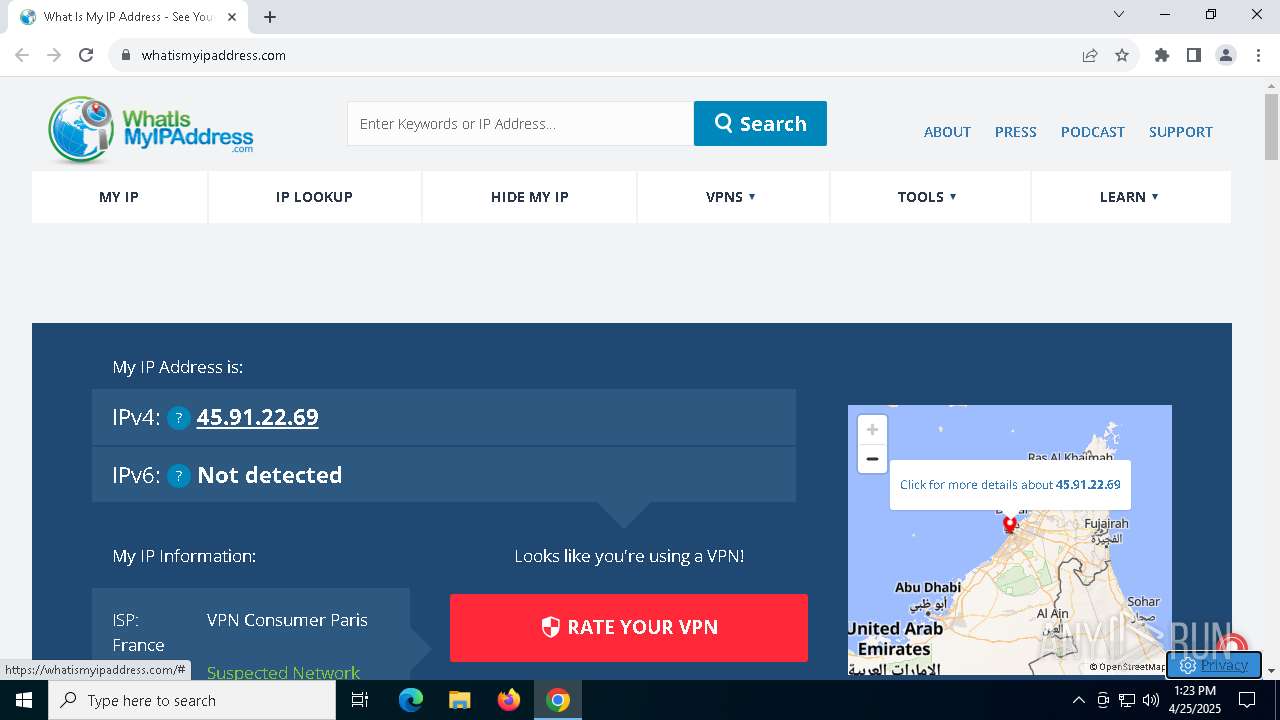Show hidden system tray icons
Viewport: 1280px width, 720px height.
pyautogui.click(x=1078, y=700)
